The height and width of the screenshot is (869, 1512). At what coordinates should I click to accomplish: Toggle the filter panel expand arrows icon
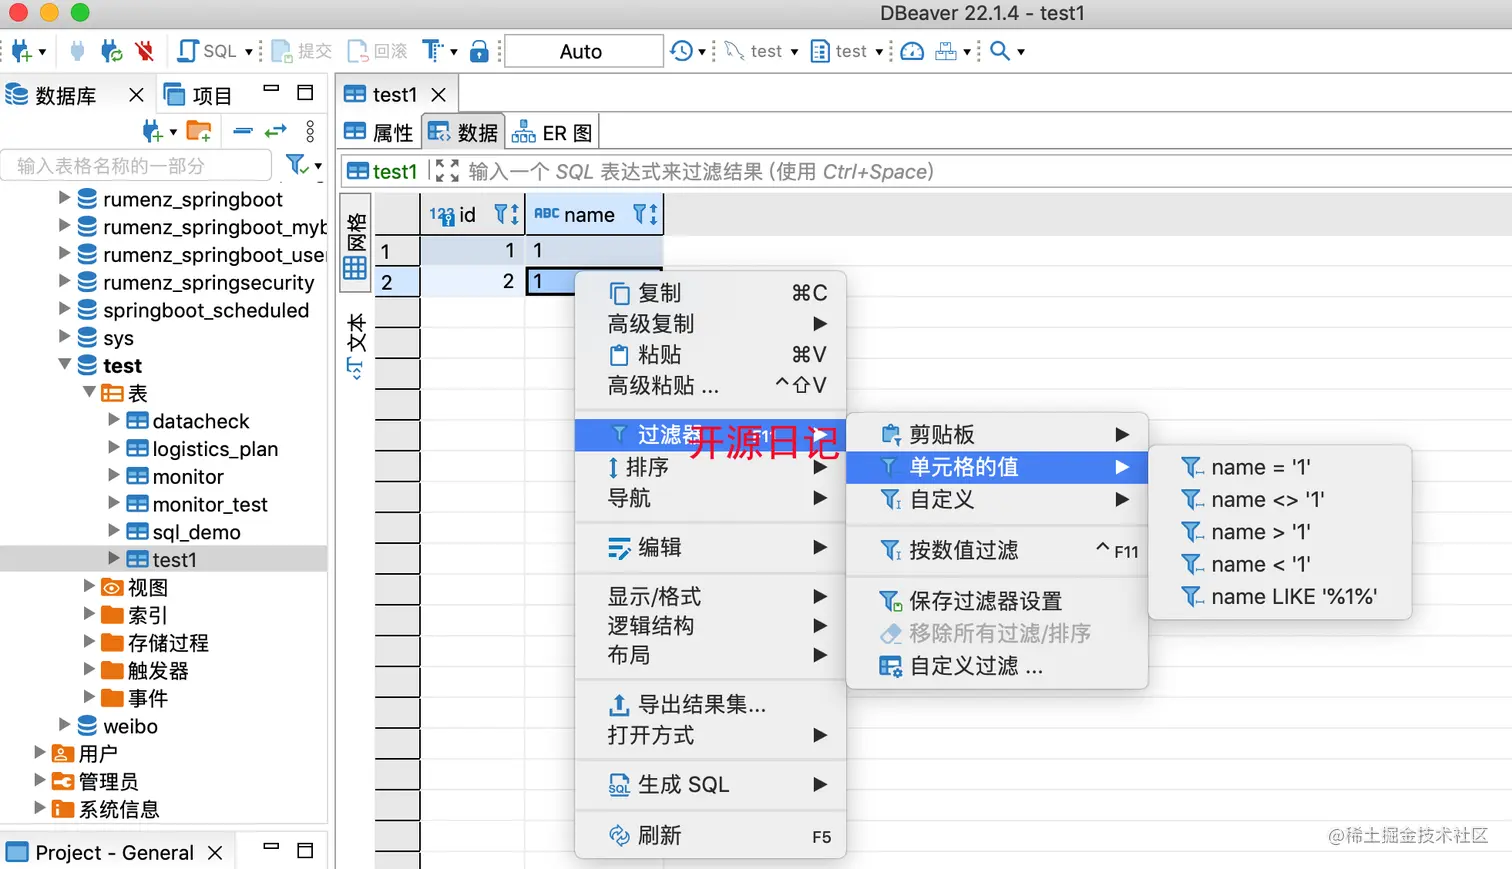pyautogui.click(x=447, y=171)
